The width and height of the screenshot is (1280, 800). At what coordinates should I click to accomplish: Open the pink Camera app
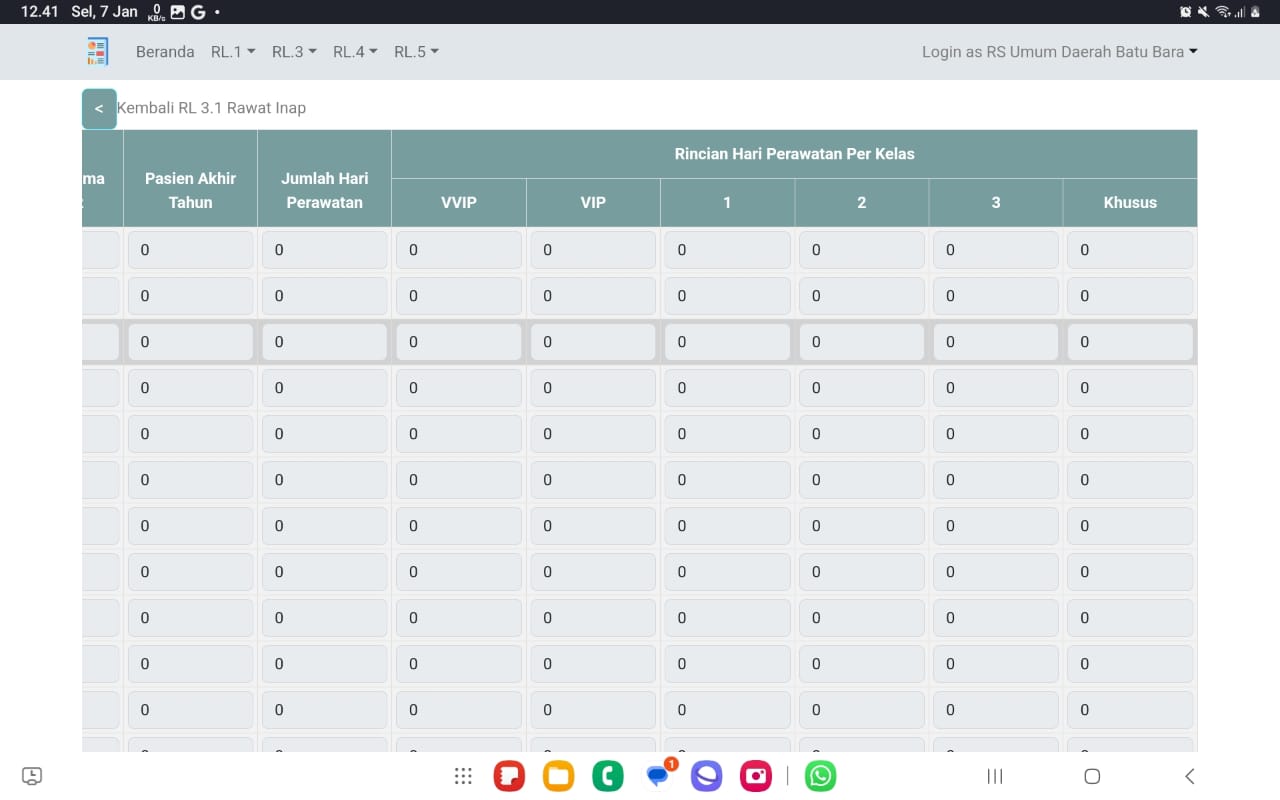756,776
